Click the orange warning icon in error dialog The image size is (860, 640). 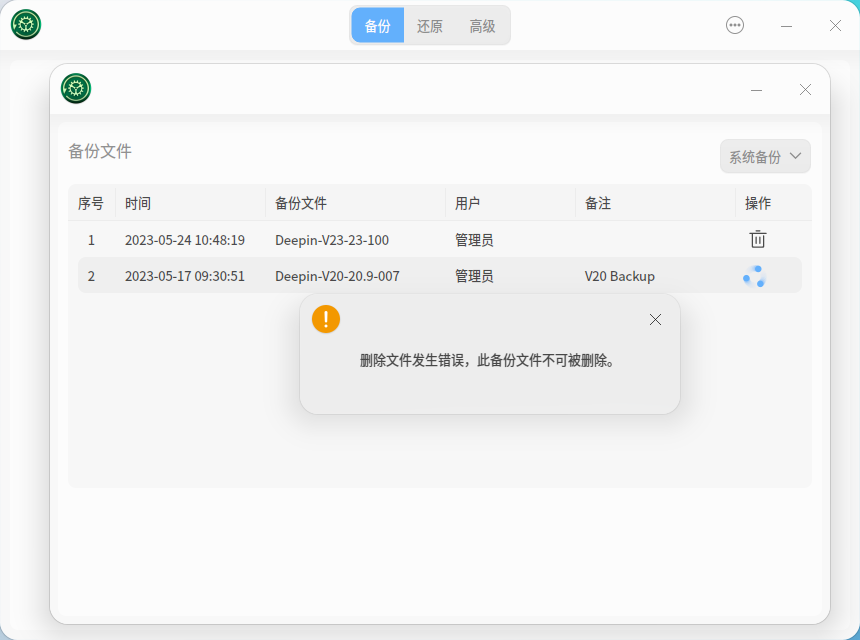click(x=326, y=319)
